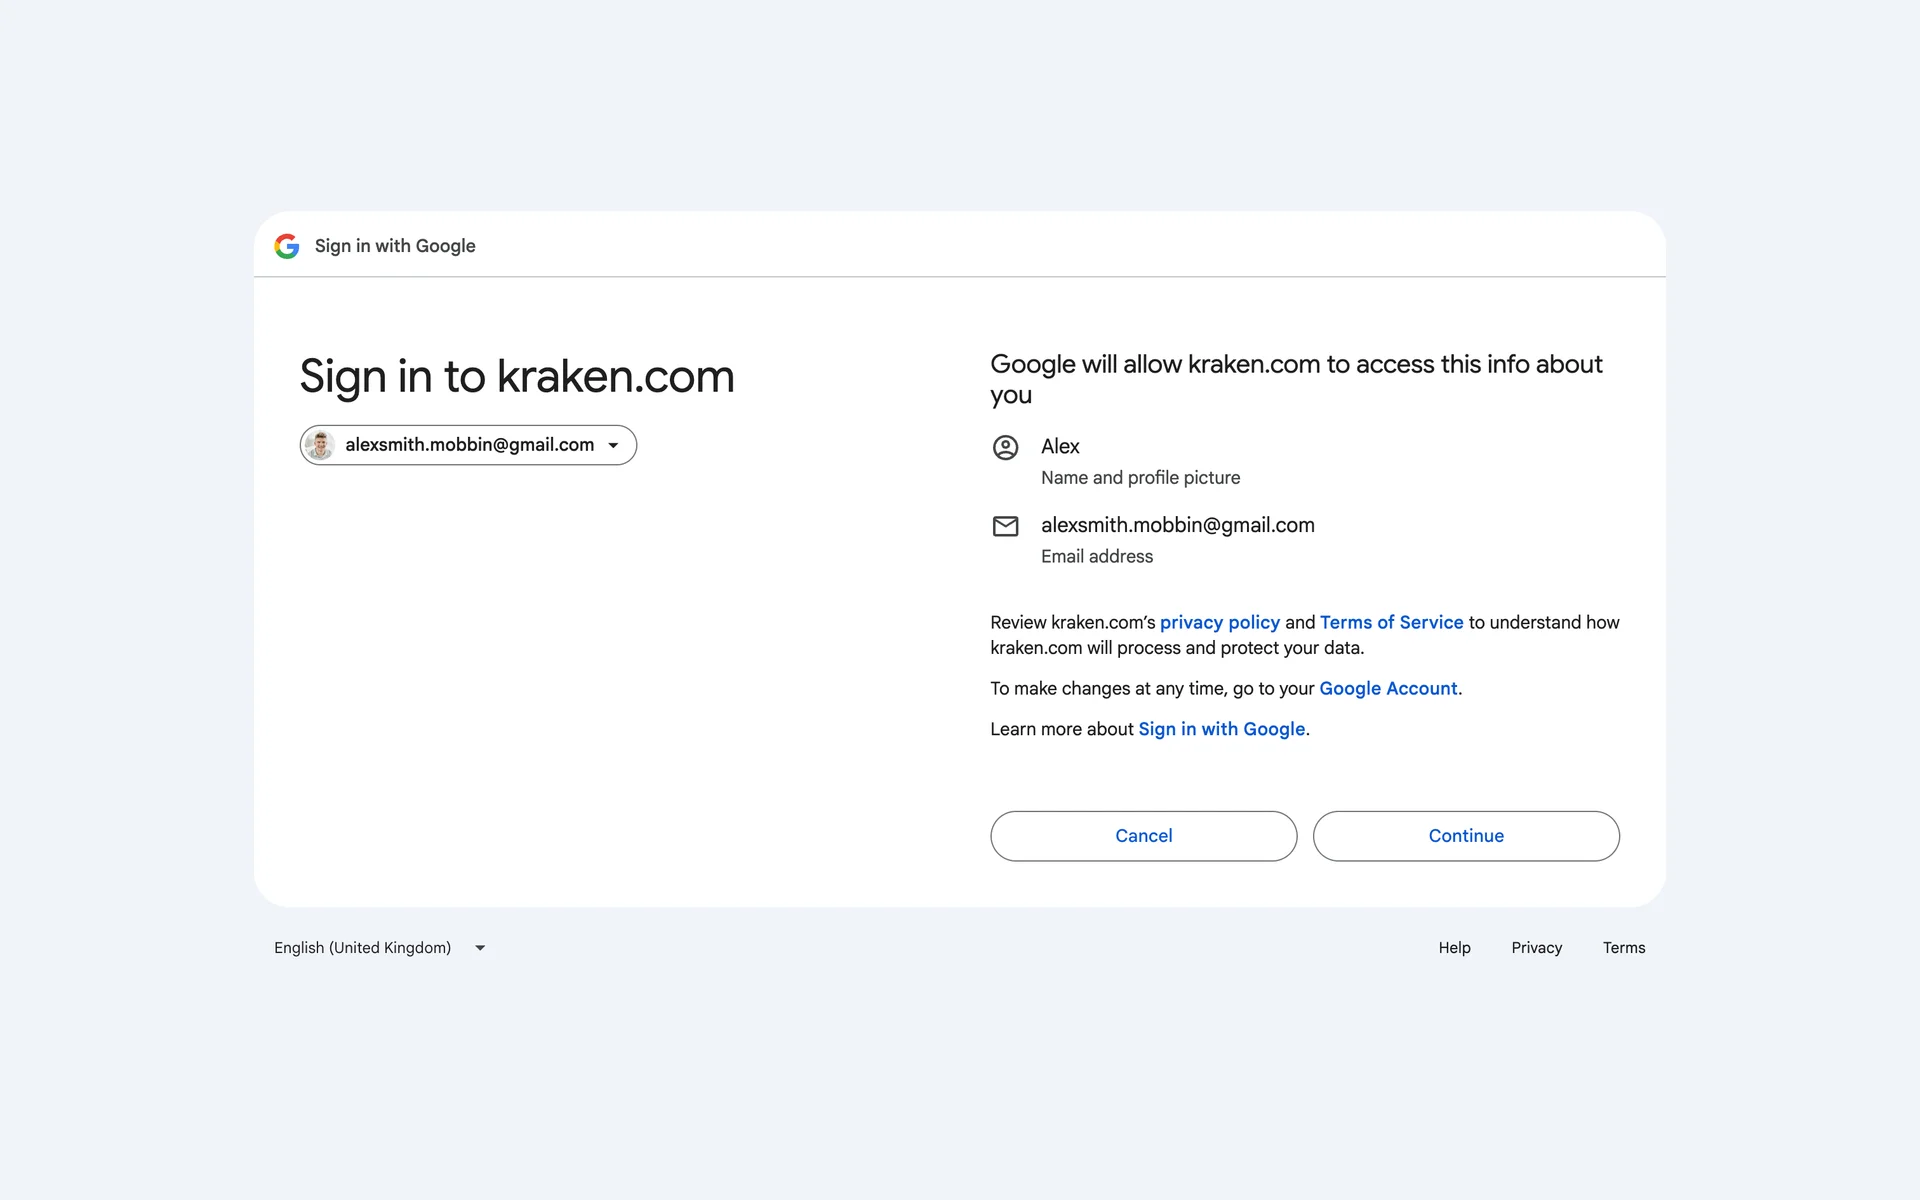This screenshot has width=1920, height=1200.
Task: Open kraken.com's privacy policy link
Action: (x=1219, y=622)
